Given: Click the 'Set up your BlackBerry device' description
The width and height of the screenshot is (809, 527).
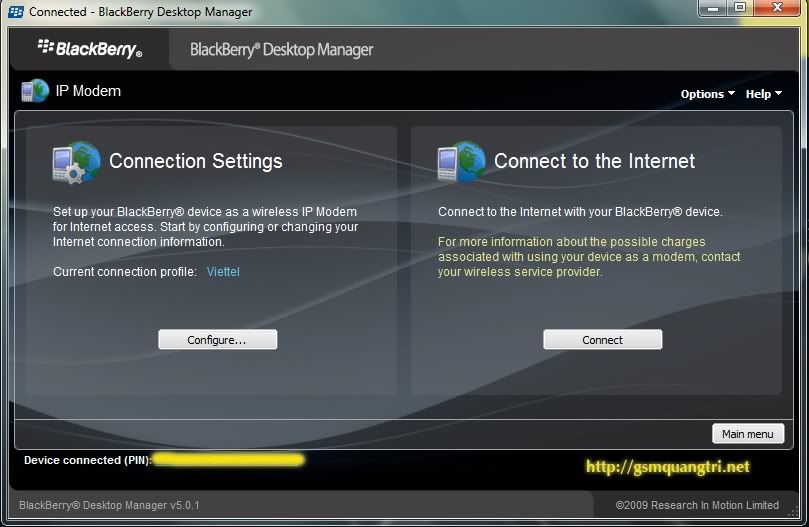Looking at the screenshot, I should click(x=205, y=227).
